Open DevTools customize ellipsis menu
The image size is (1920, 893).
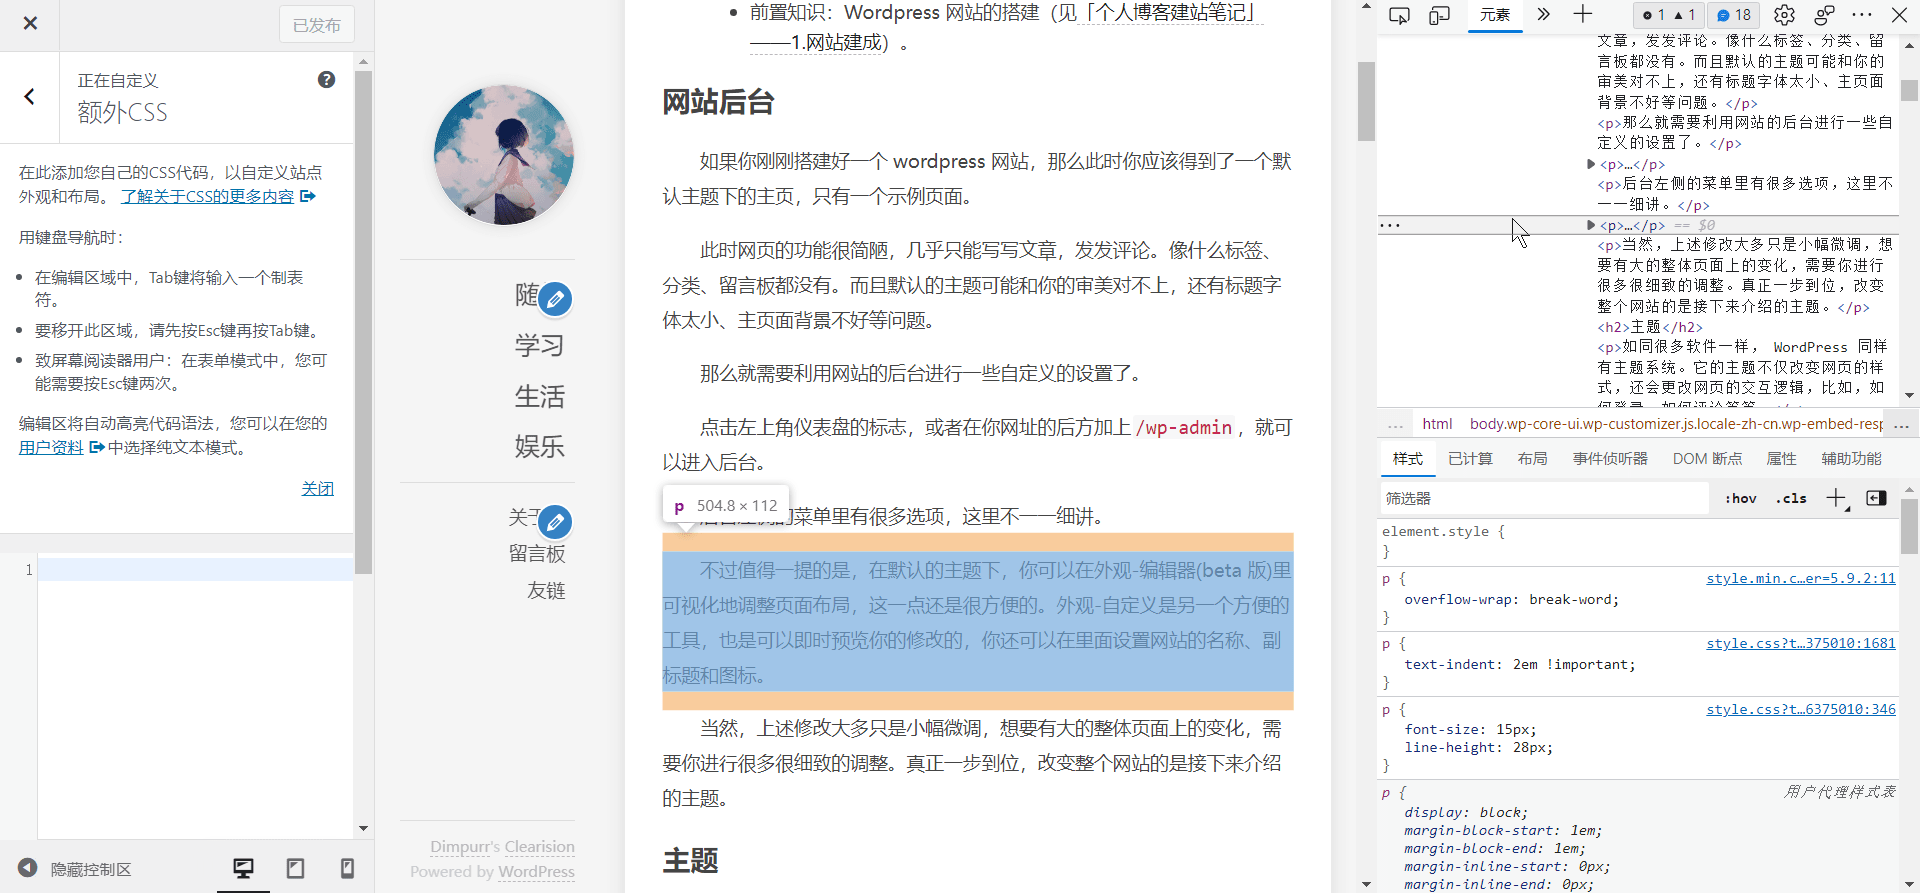click(x=1861, y=15)
